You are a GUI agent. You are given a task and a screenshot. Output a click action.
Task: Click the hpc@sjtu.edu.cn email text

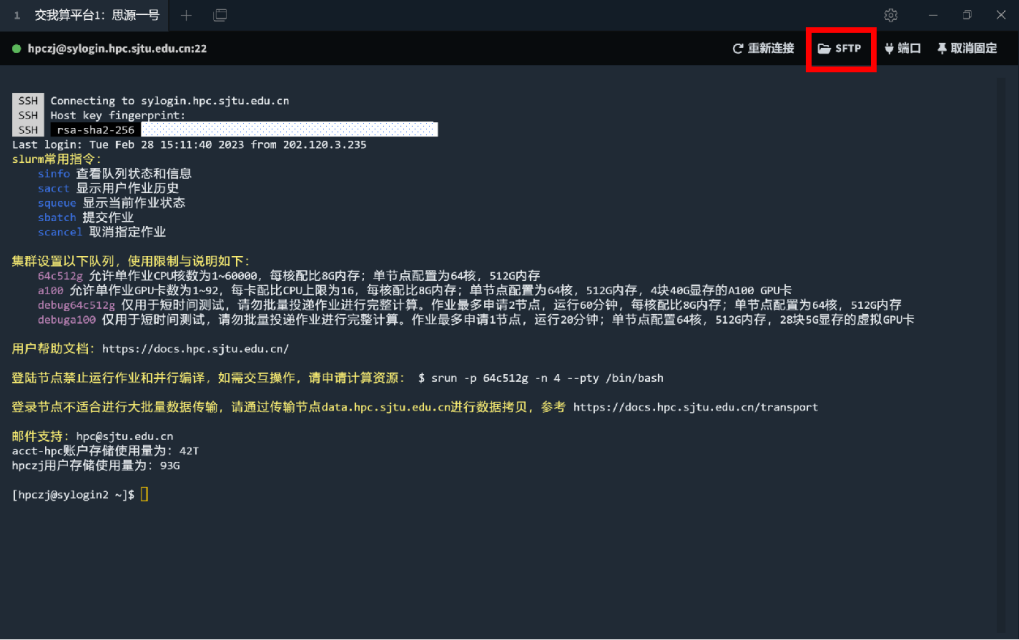click(124, 437)
